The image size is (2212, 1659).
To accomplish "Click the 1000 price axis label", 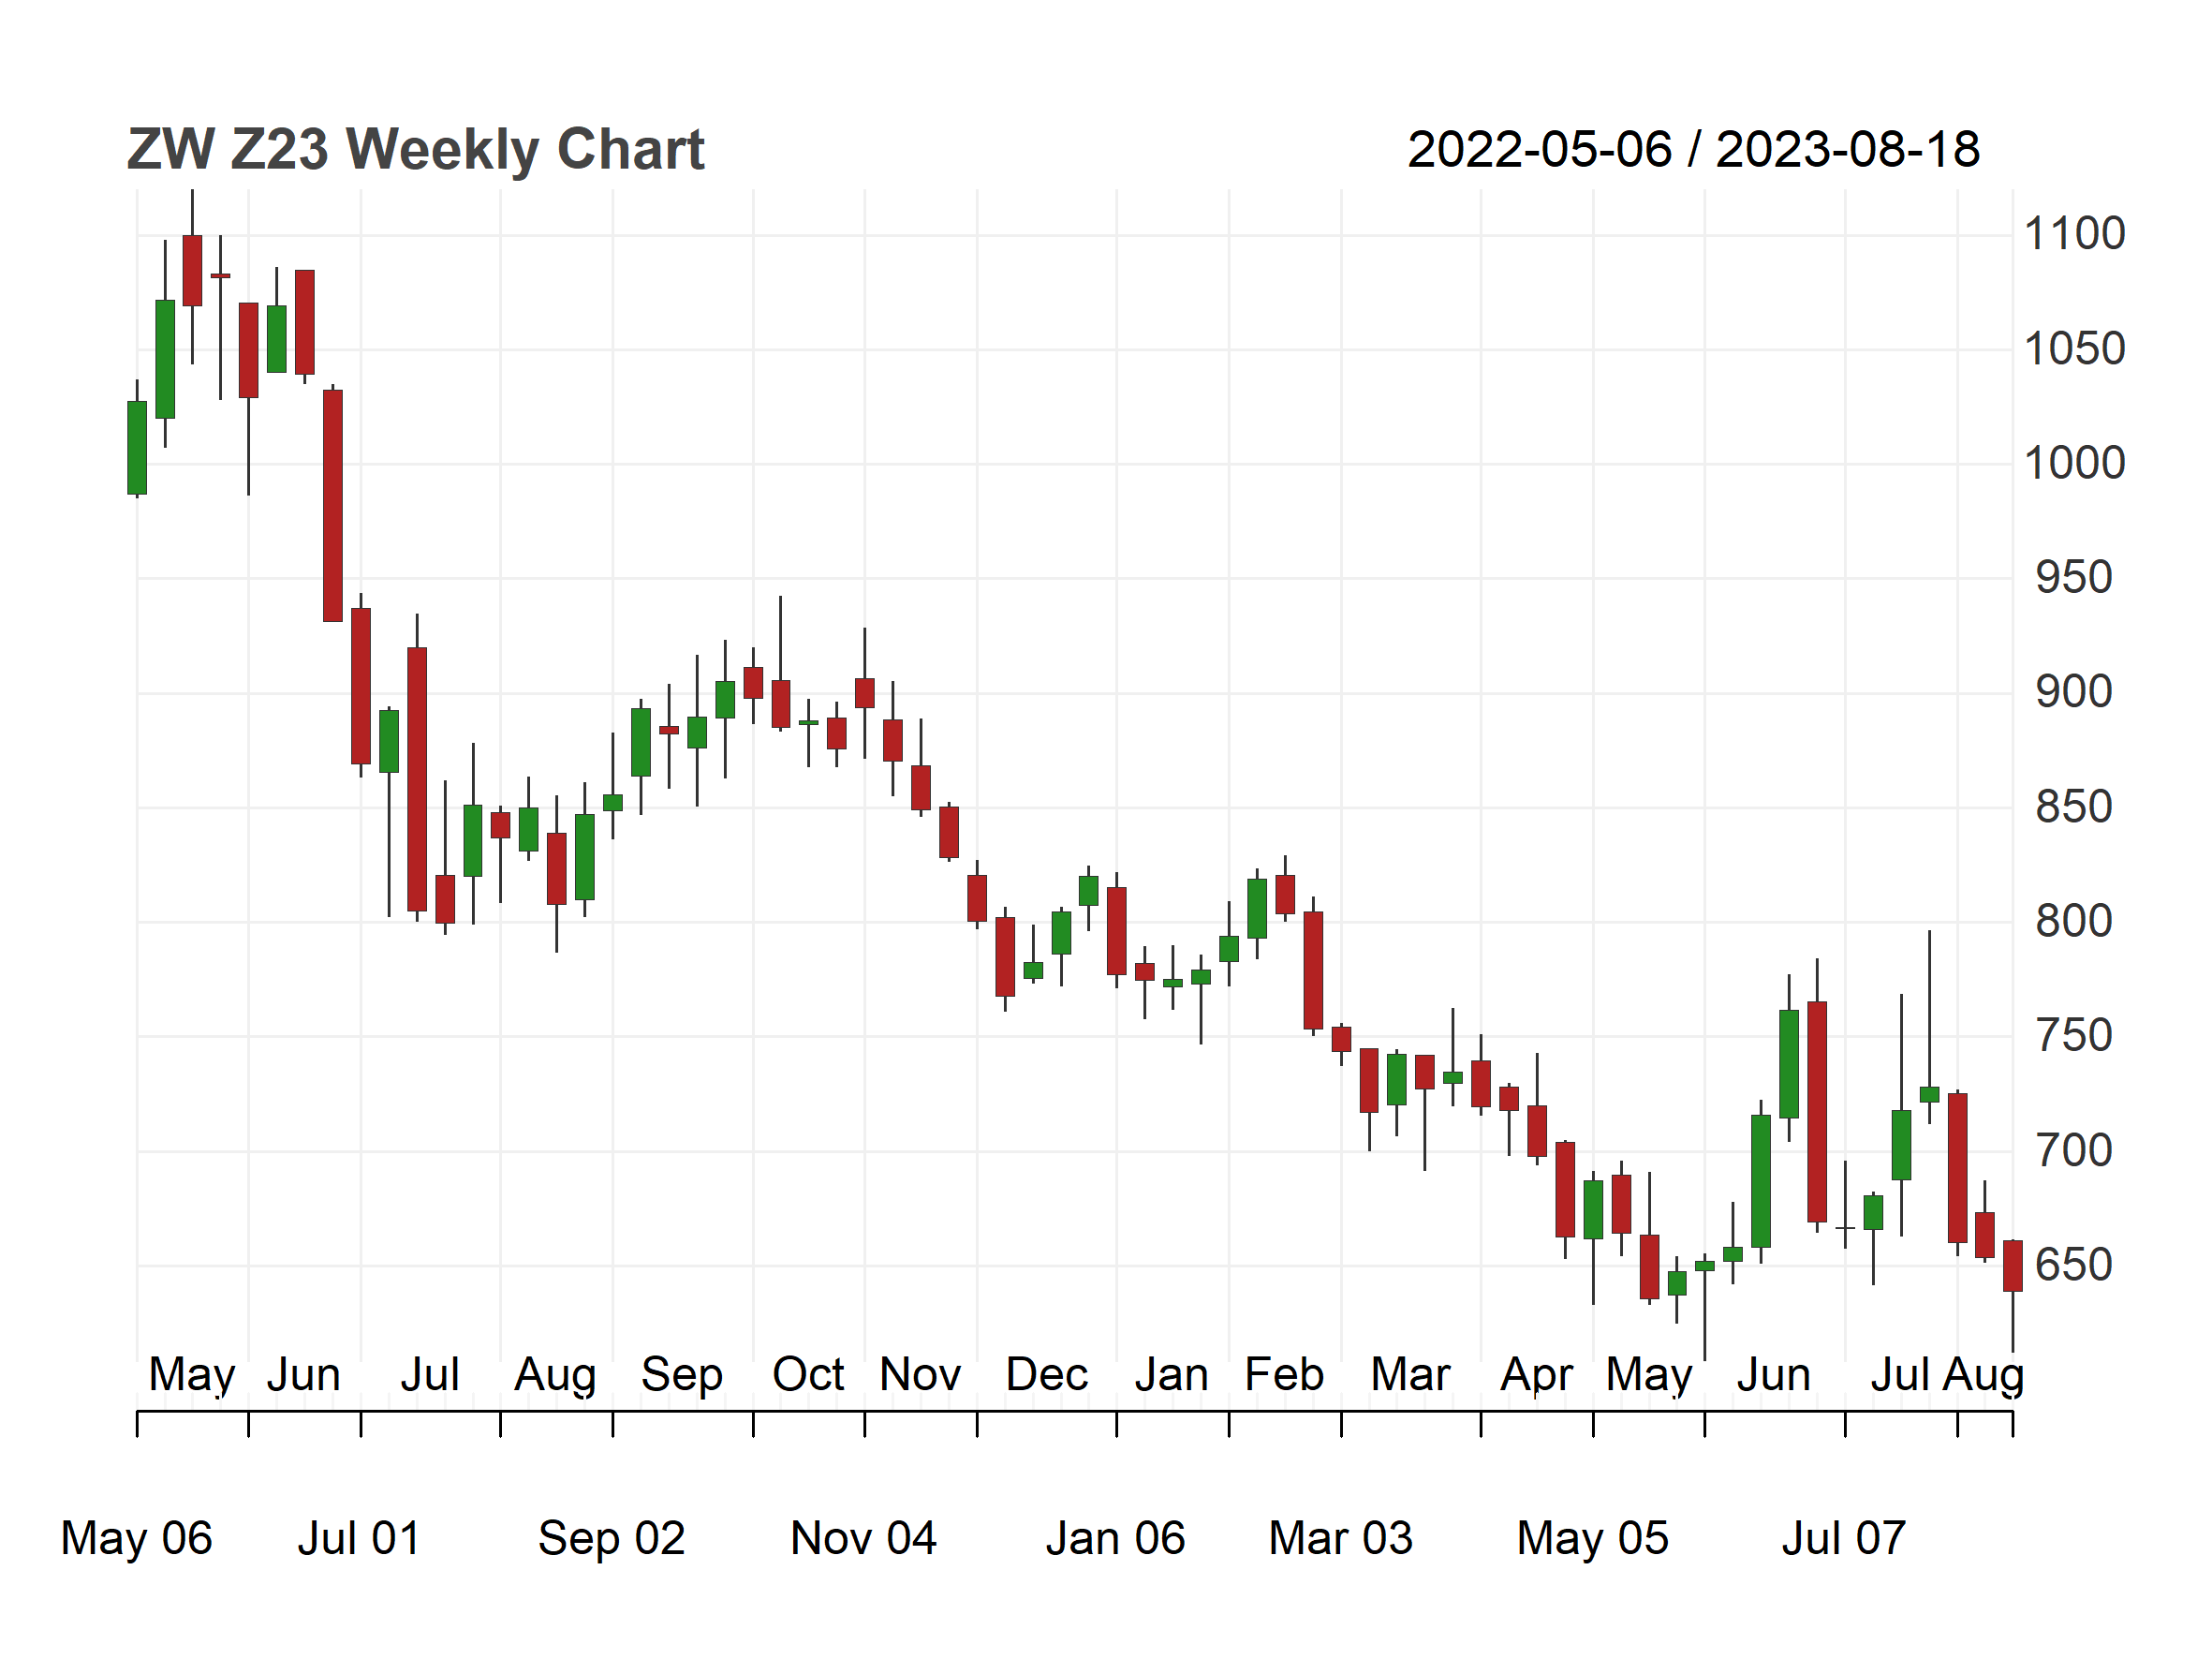I will click(x=2074, y=463).
